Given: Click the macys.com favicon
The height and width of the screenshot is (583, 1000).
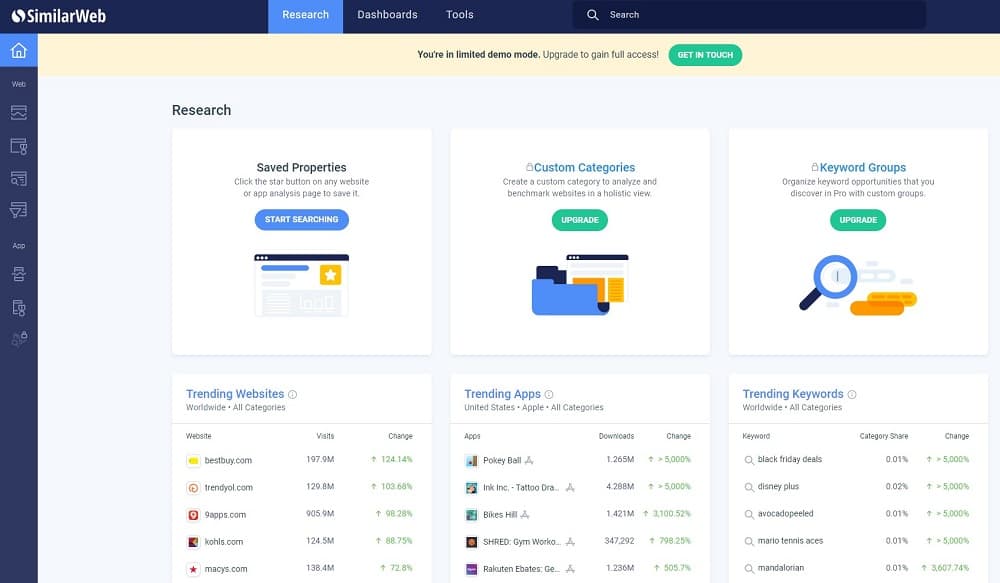Looking at the screenshot, I should click(x=193, y=569).
